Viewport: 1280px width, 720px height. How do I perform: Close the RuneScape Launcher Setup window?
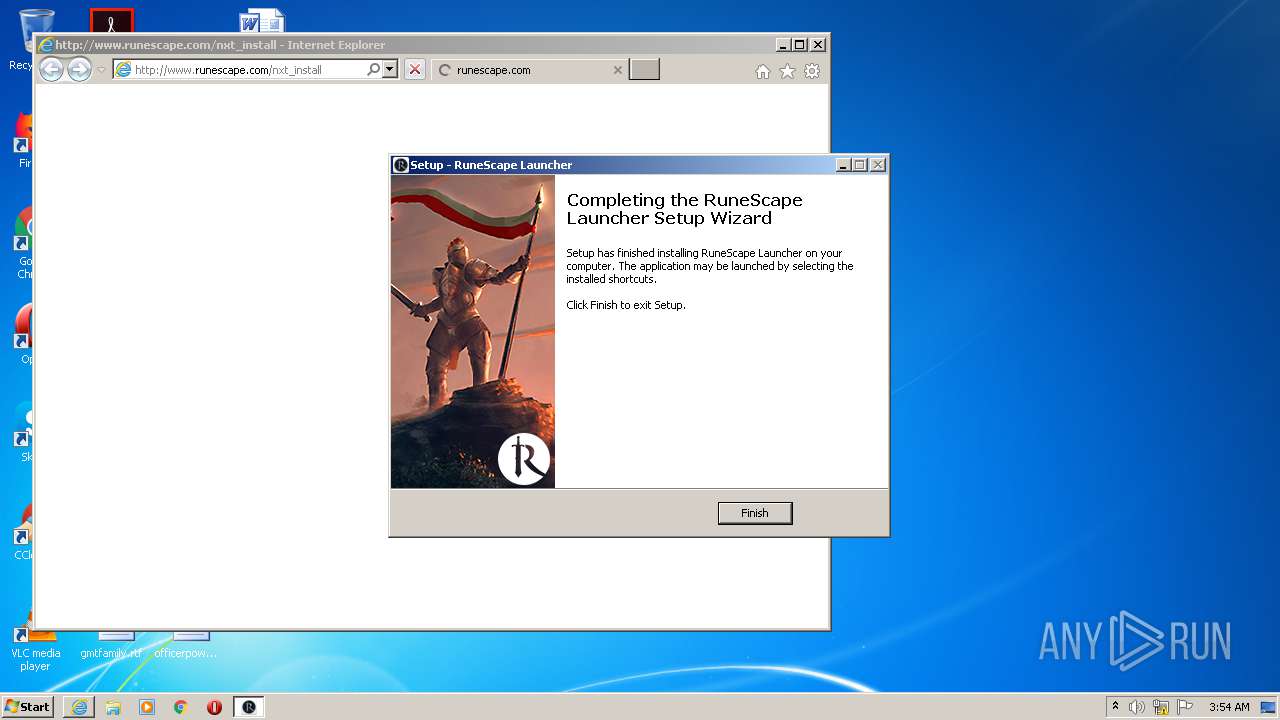878,165
